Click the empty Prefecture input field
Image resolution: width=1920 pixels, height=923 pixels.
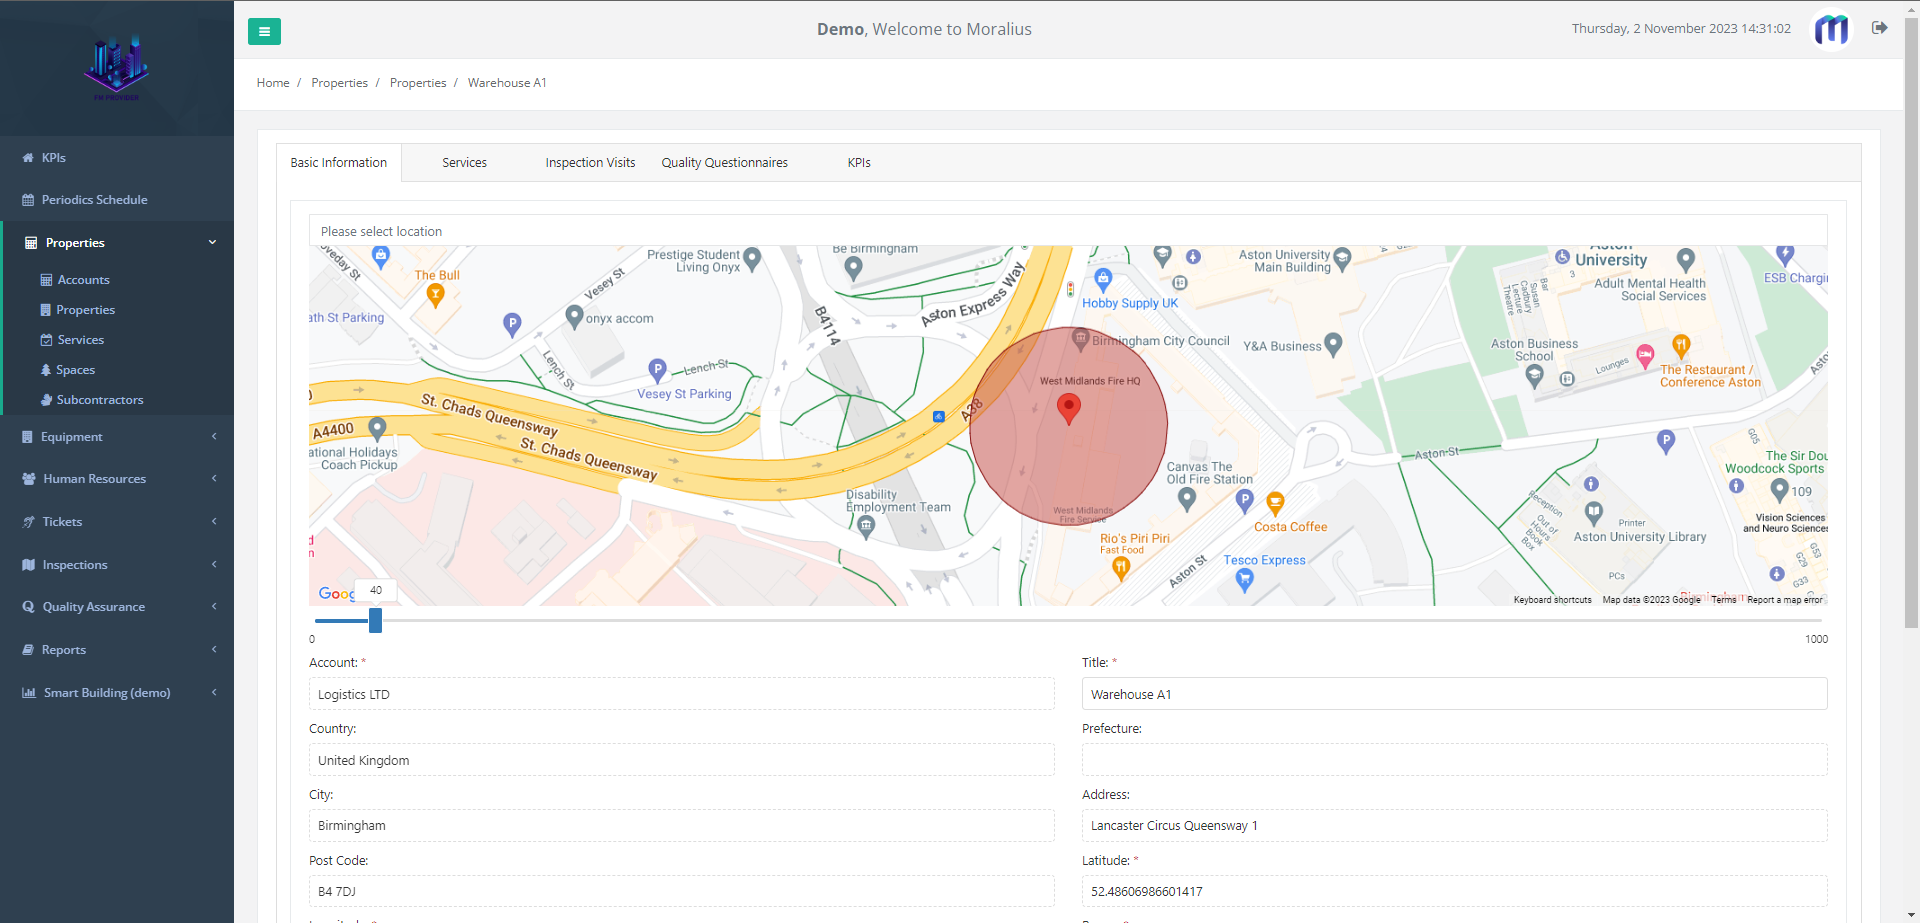pyautogui.click(x=1454, y=760)
